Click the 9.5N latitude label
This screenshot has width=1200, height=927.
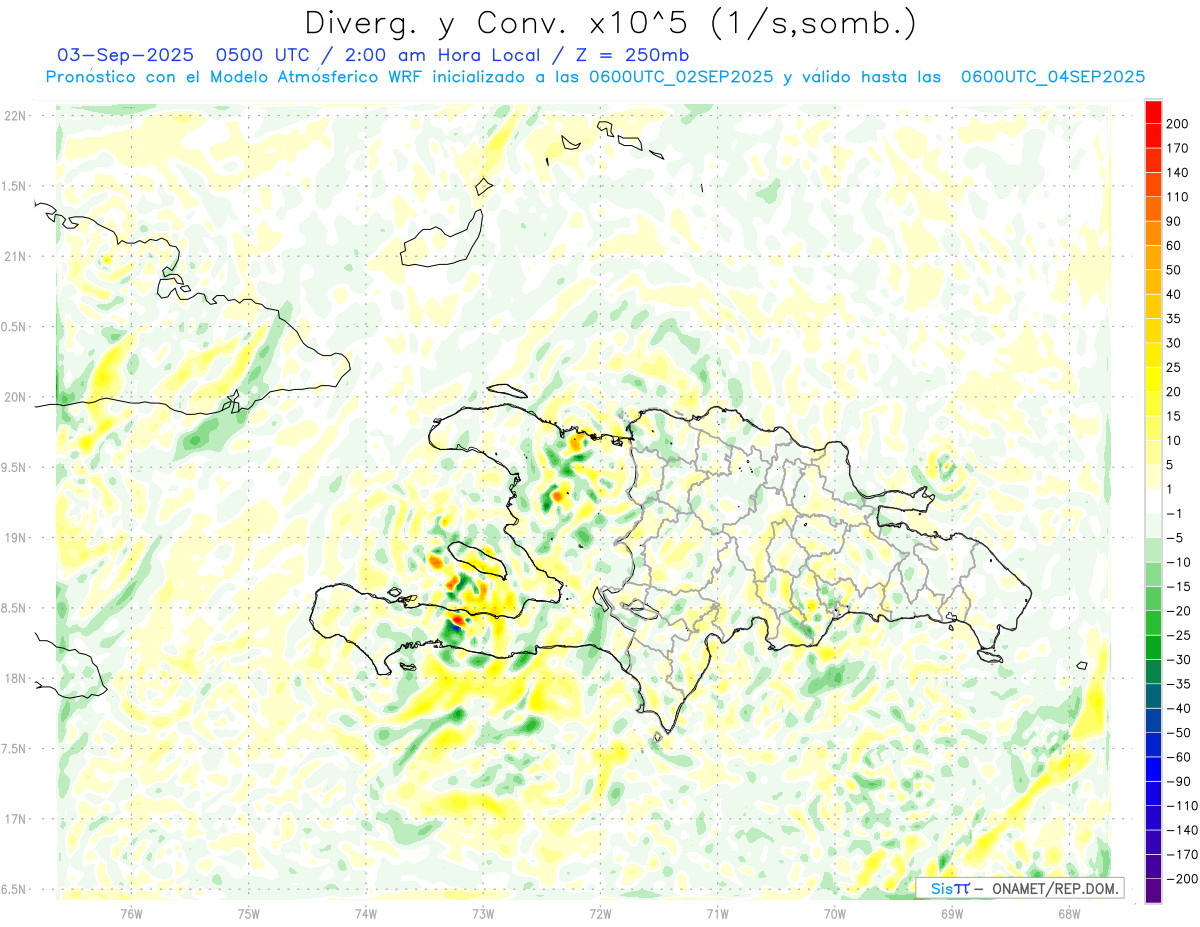click(x=12, y=467)
